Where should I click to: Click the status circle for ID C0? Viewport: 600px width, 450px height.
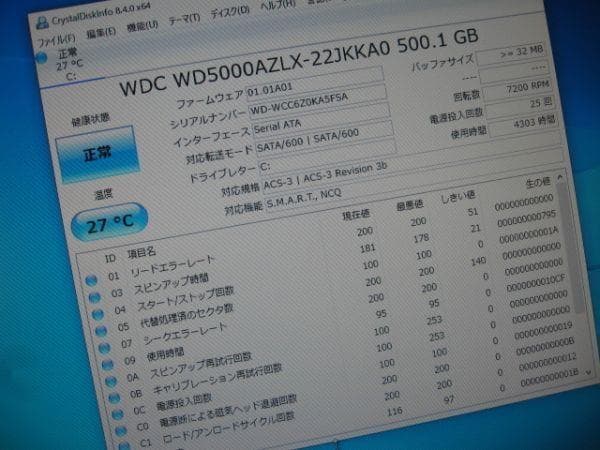121,431
